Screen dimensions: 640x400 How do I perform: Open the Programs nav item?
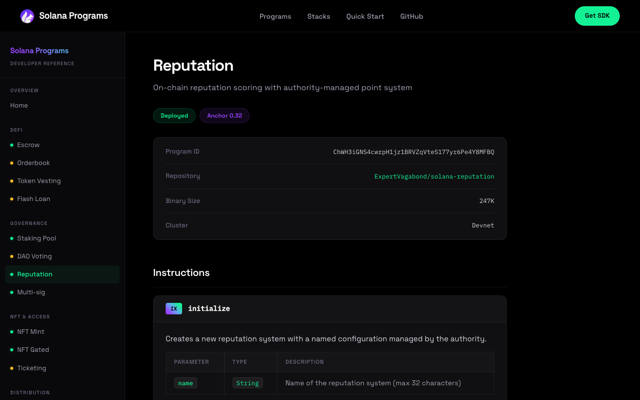[x=275, y=16]
